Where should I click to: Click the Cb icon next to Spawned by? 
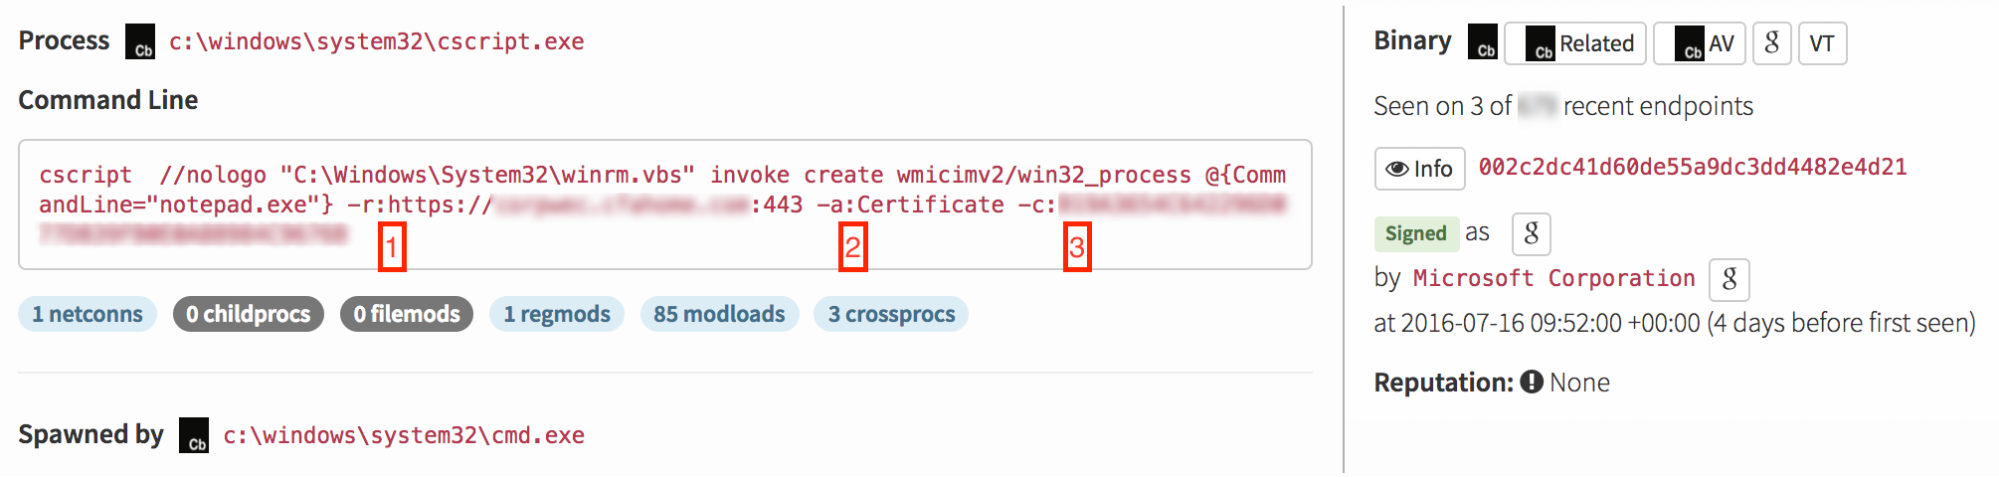(194, 436)
